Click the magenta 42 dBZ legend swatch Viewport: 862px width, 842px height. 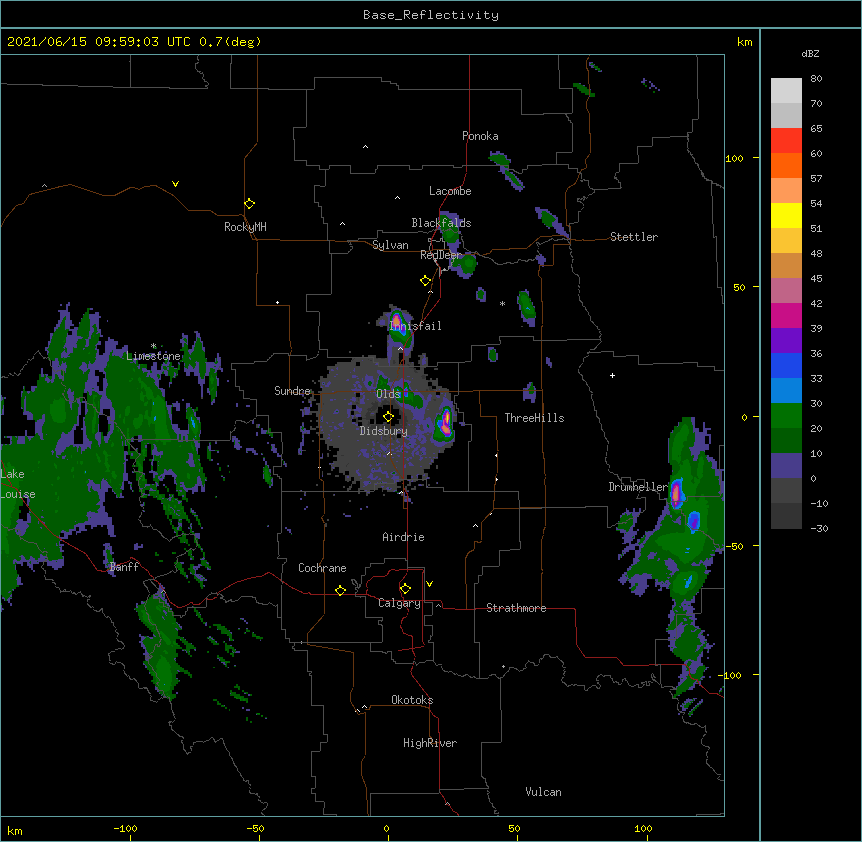click(786, 315)
